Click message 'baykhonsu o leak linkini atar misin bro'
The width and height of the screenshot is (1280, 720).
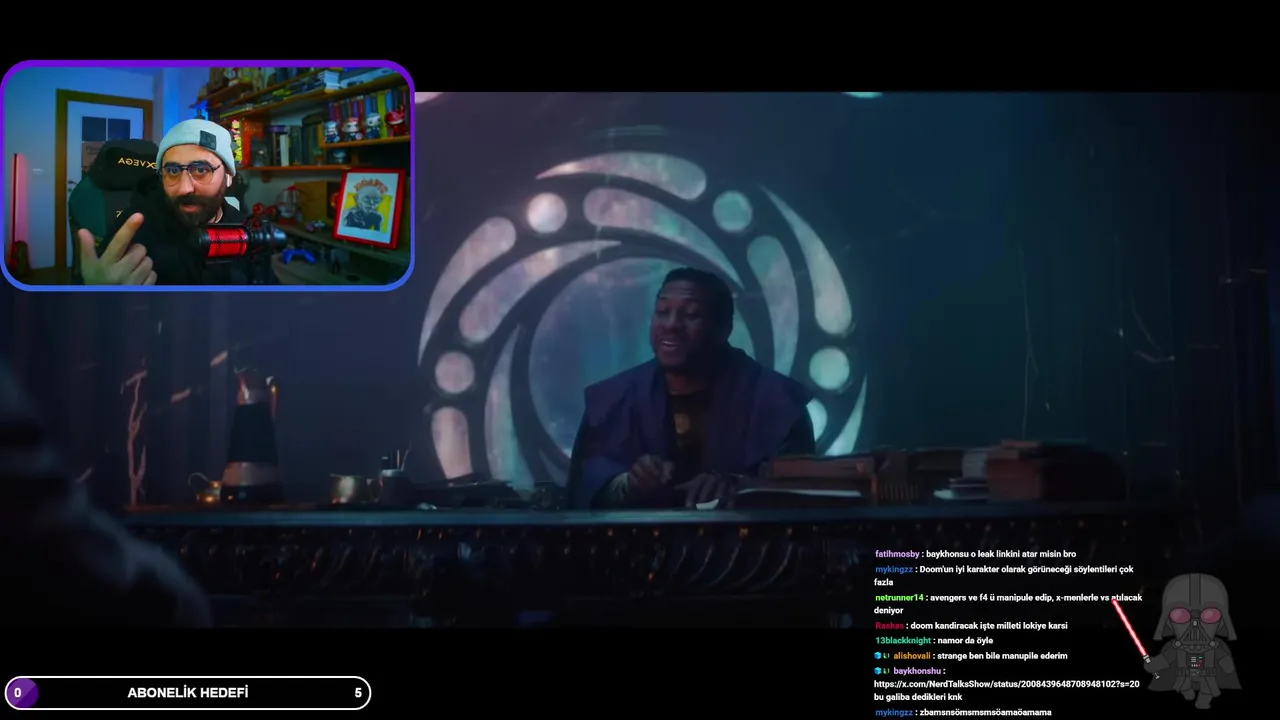coord(1001,554)
